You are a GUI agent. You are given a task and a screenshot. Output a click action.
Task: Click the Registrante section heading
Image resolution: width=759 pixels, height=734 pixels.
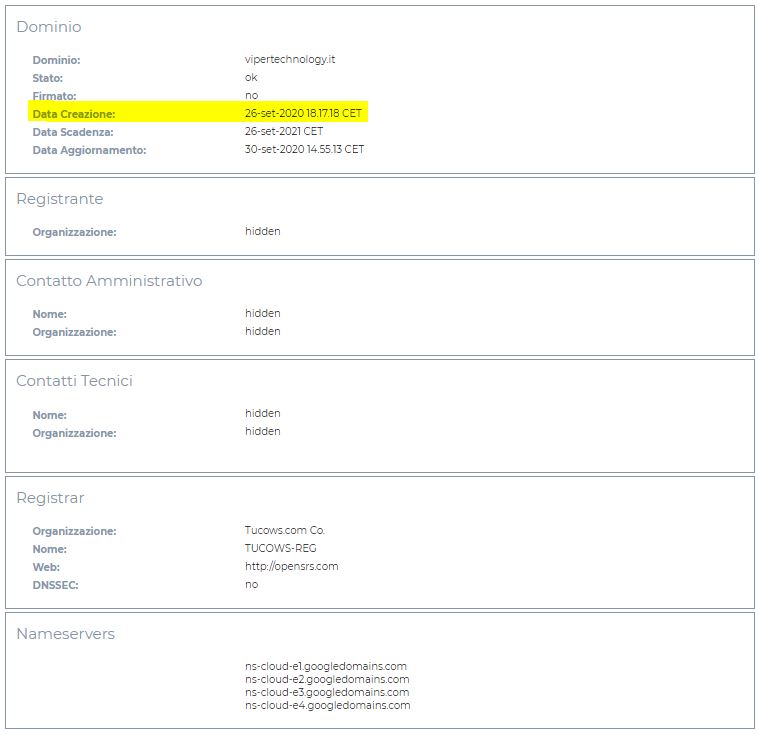point(59,199)
